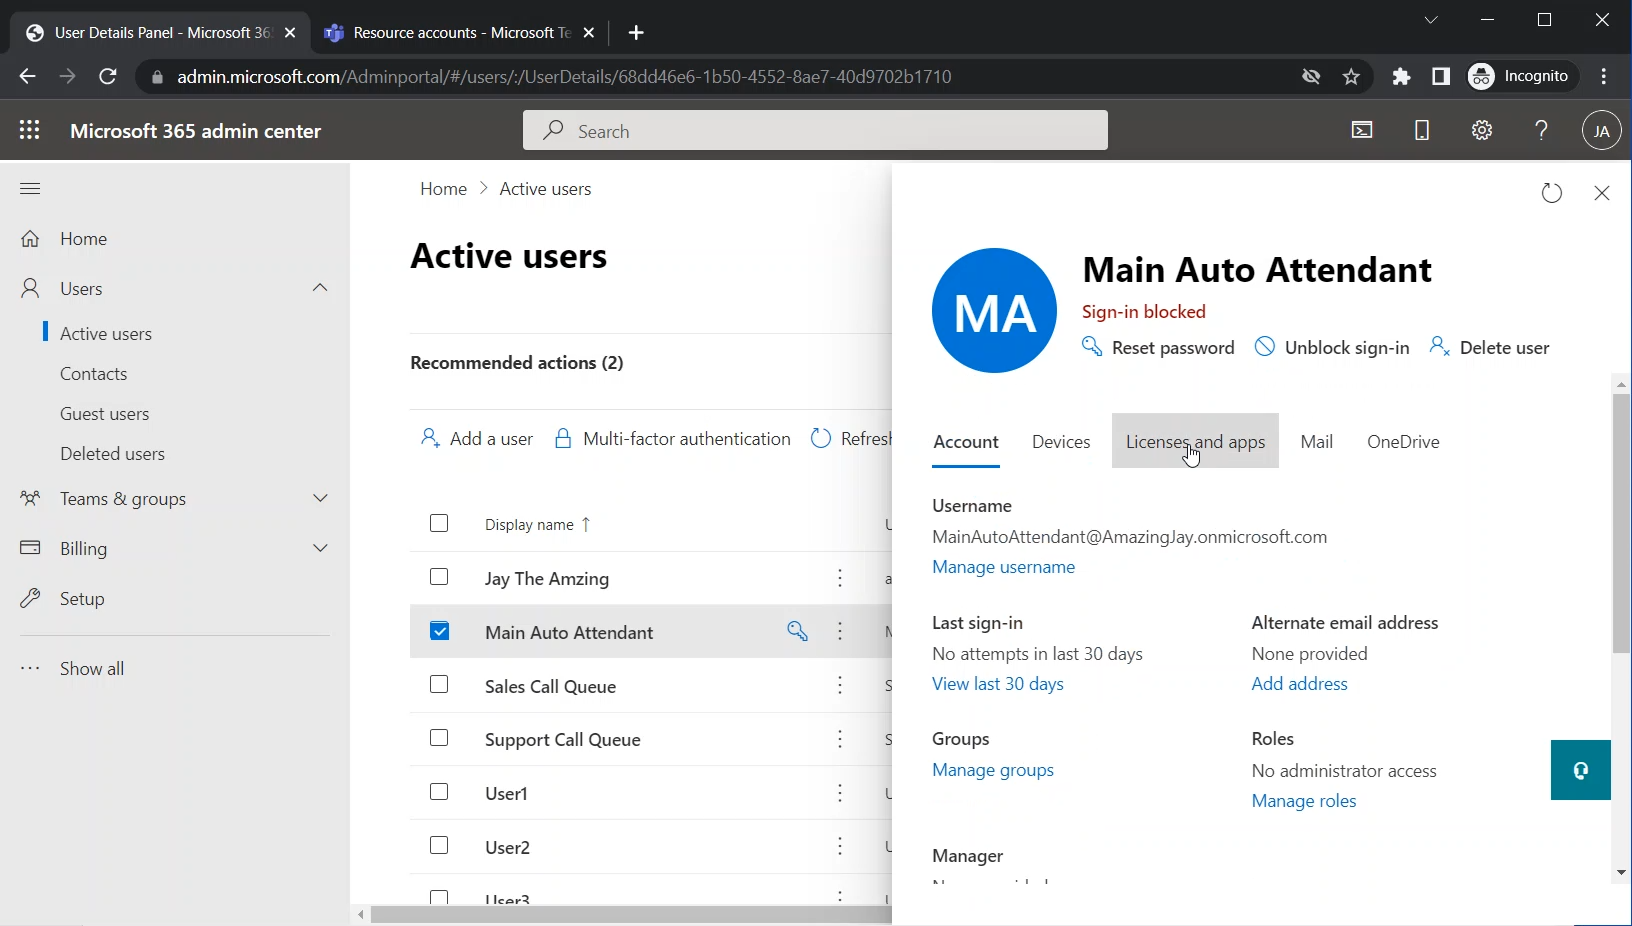Viewport: 1632px width, 926px height.
Task: Toggle the select-all users checkbox
Action: pyautogui.click(x=439, y=524)
